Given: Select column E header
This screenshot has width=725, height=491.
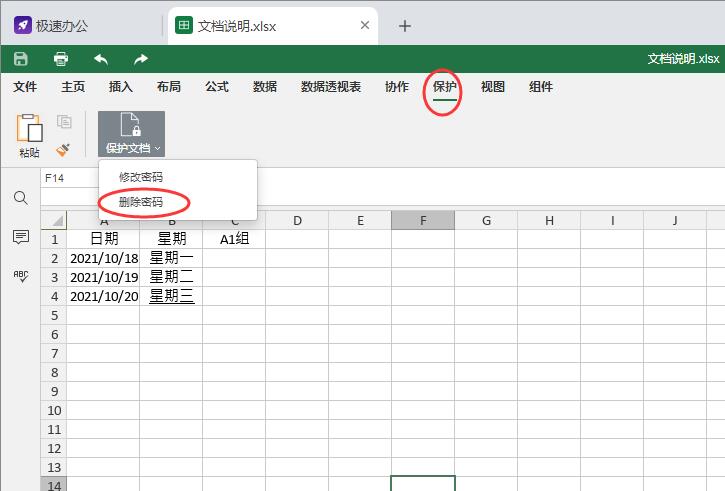Looking at the screenshot, I should (360, 221).
